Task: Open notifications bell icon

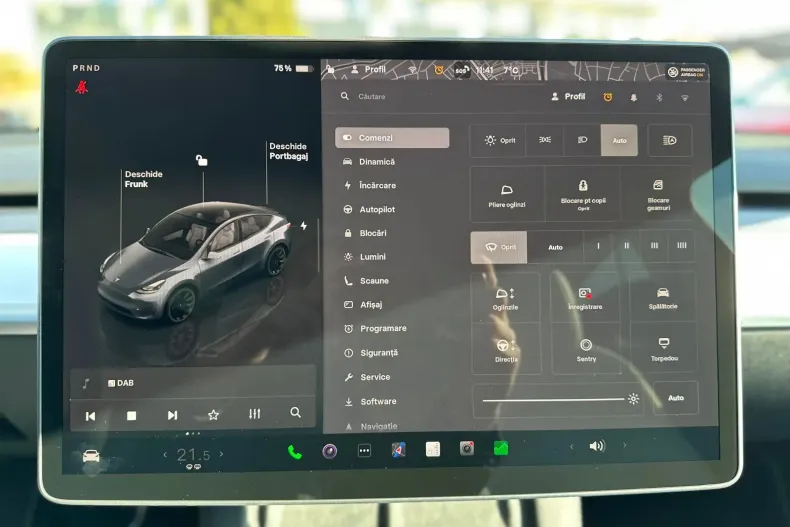Action: tap(633, 98)
